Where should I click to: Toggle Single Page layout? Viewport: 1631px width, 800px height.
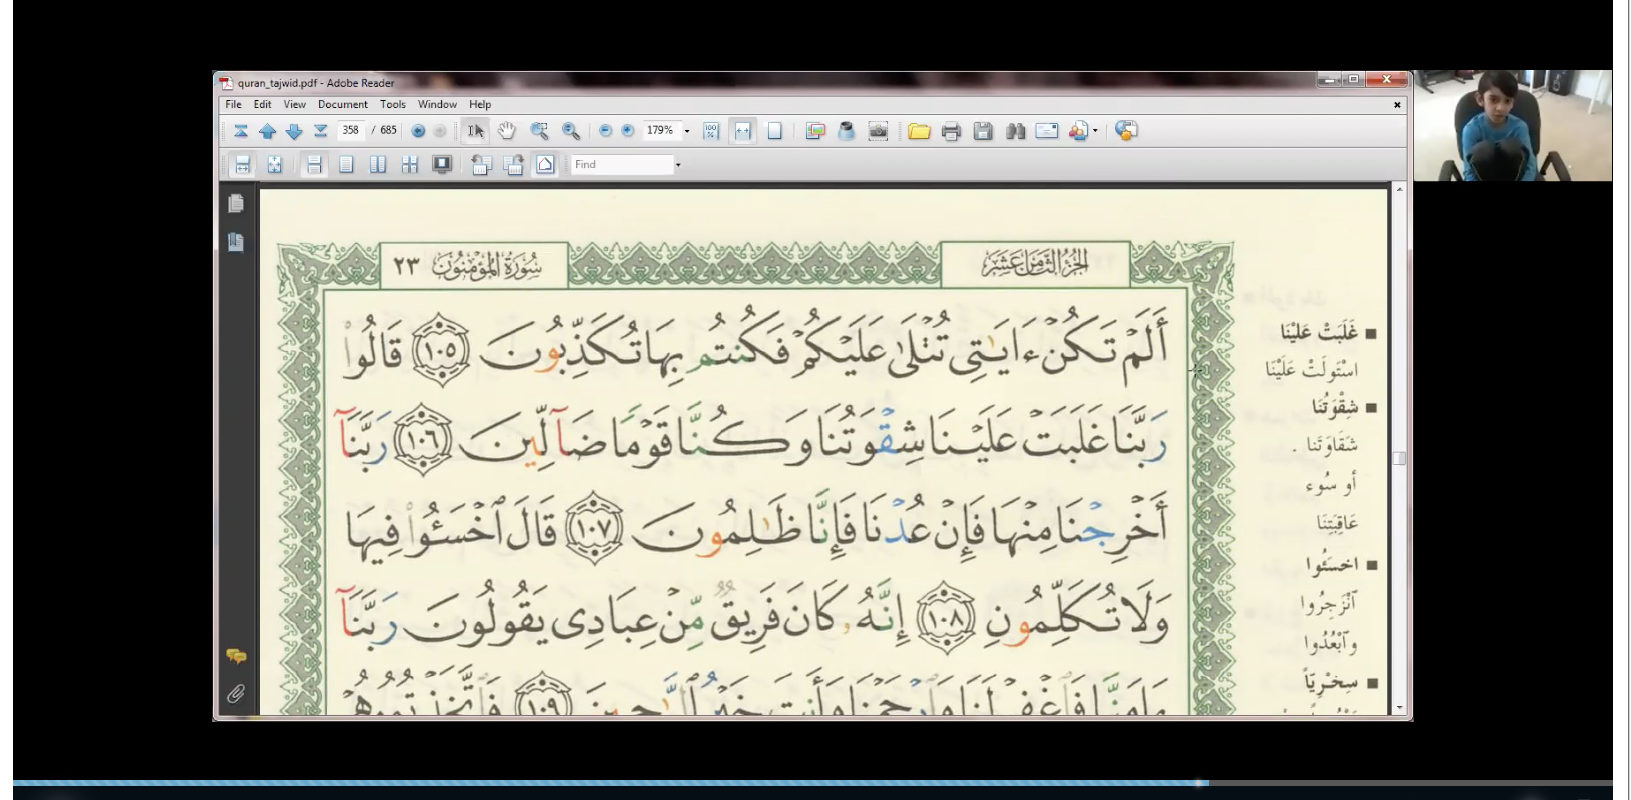click(x=346, y=165)
